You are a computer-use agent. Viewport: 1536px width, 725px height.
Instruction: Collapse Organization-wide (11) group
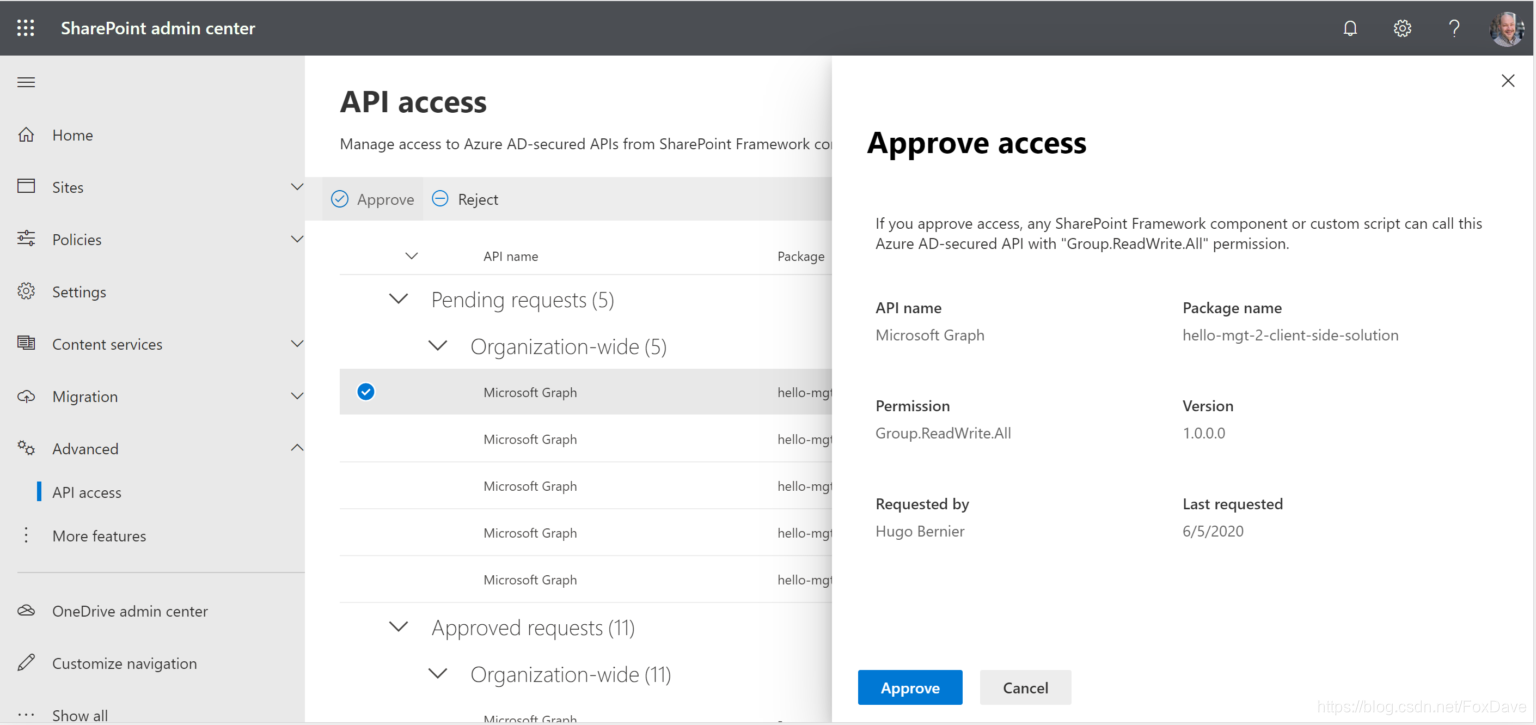(x=438, y=674)
